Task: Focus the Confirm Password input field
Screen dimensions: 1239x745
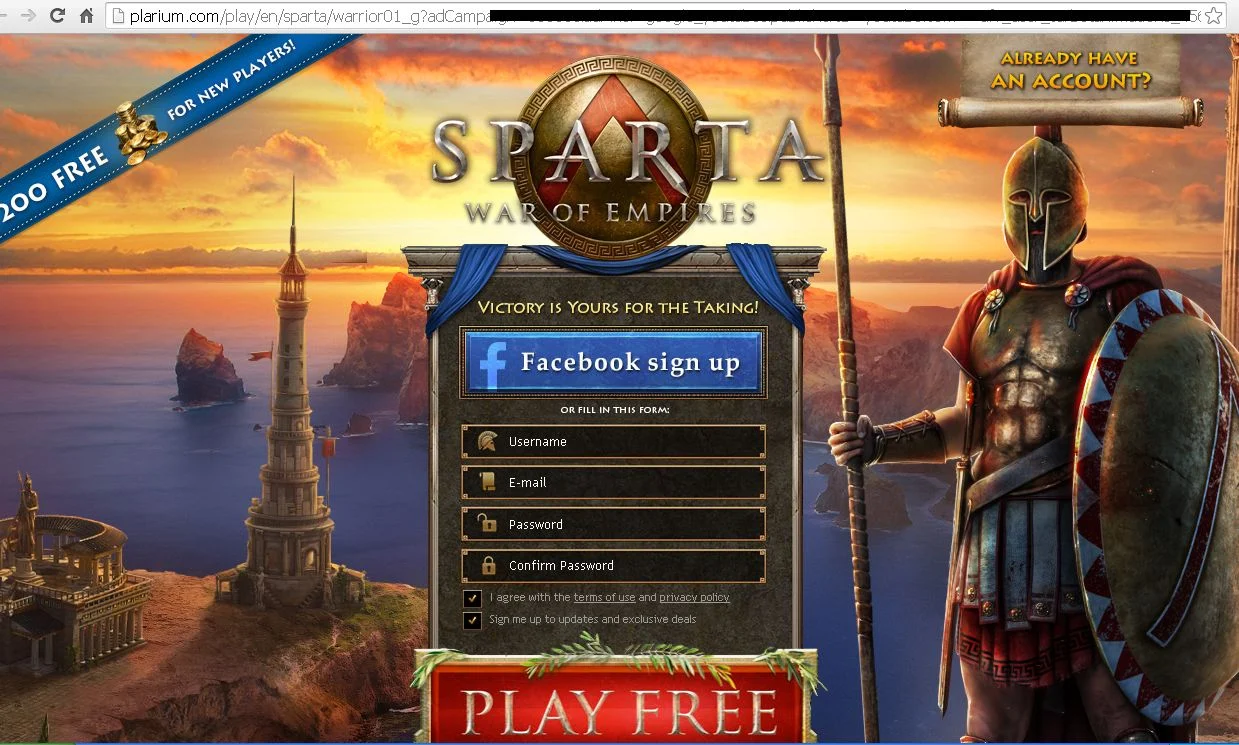Action: pos(613,565)
